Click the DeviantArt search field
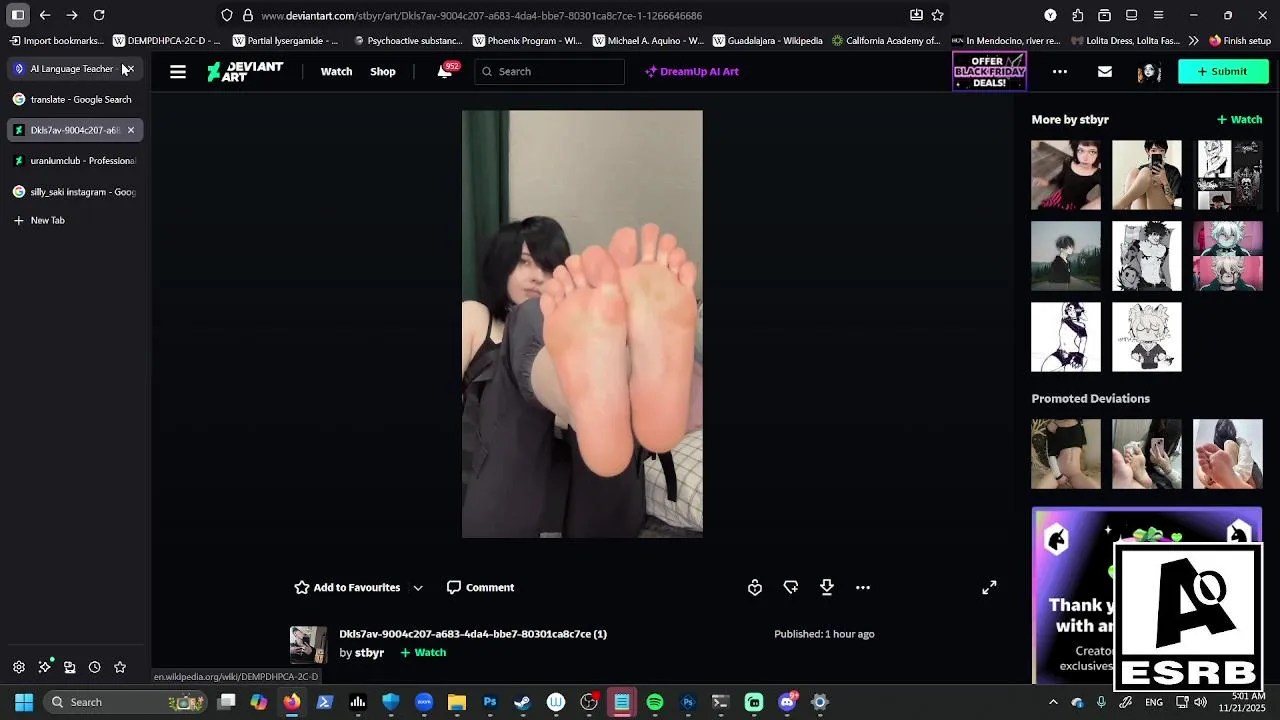This screenshot has height=720, width=1280. point(550,71)
